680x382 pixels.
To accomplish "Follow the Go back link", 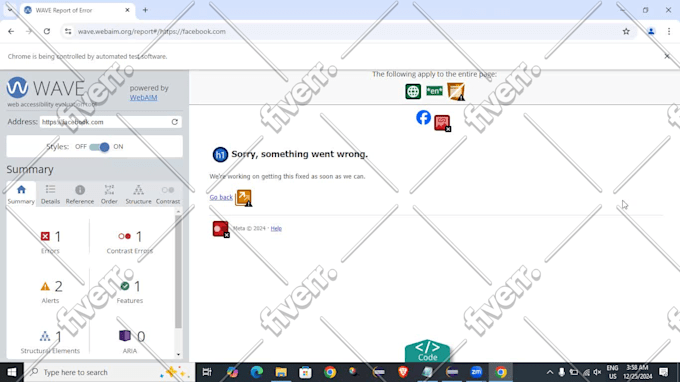I will click(221, 197).
